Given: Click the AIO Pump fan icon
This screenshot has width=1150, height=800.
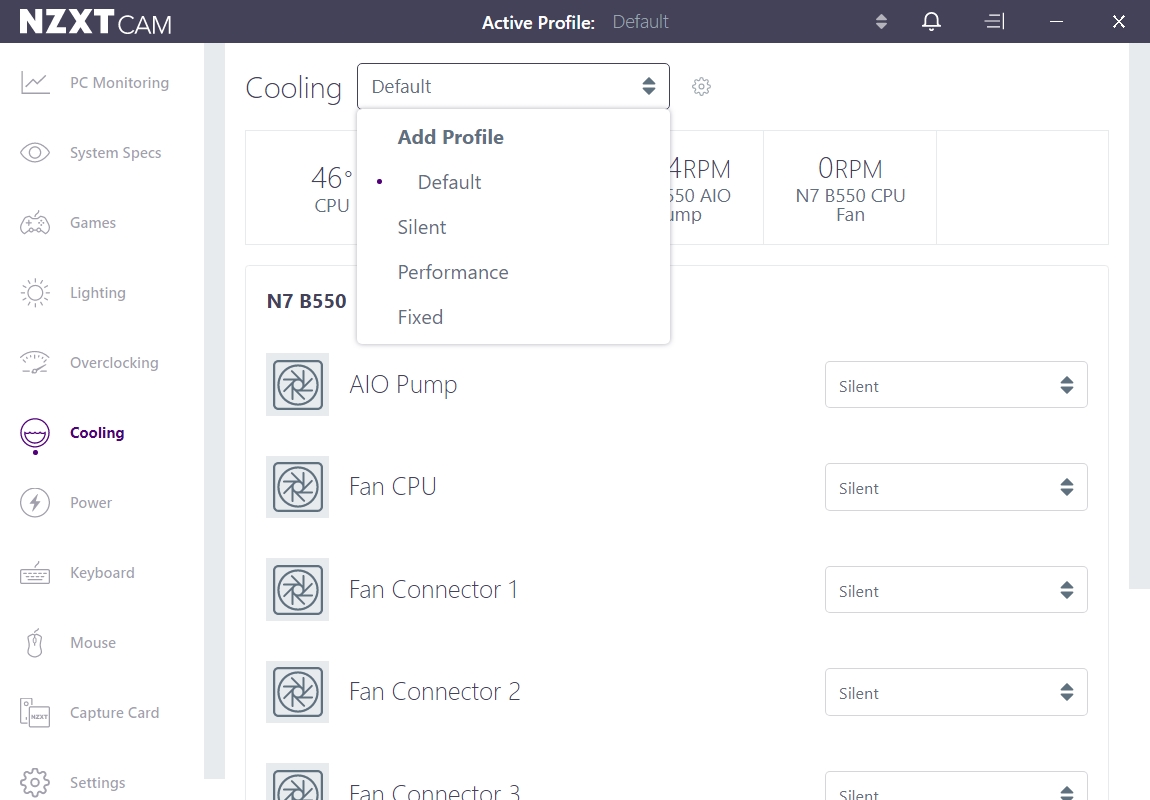Looking at the screenshot, I should pyautogui.click(x=297, y=384).
